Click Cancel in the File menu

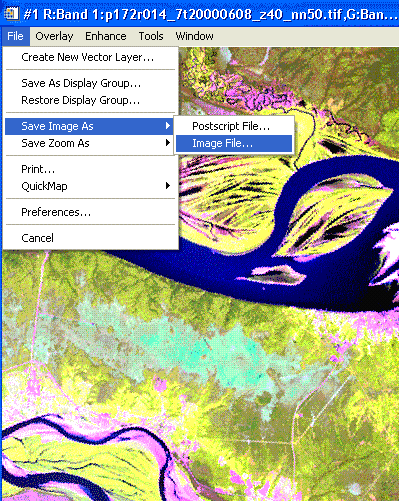pyautogui.click(x=90, y=238)
